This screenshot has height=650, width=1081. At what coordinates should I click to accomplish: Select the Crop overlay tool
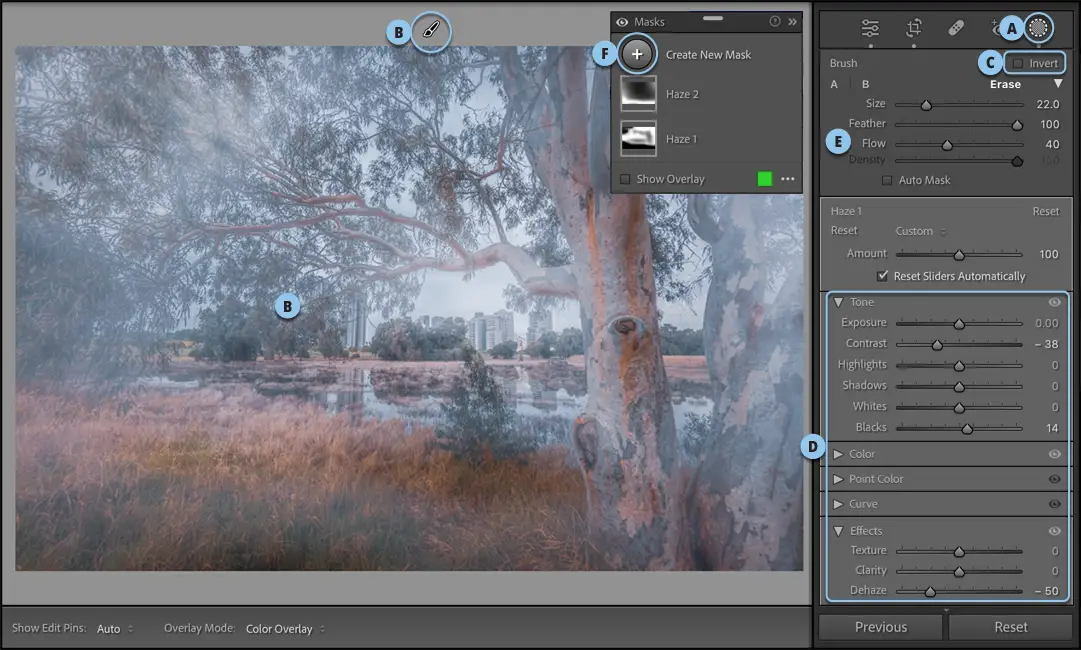[913, 28]
